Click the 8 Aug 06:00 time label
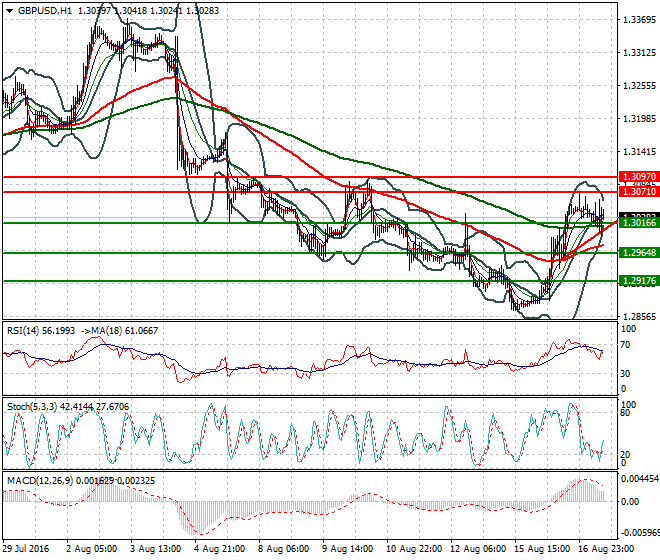This screenshot has width=660, height=560. pyautogui.click(x=284, y=549)
